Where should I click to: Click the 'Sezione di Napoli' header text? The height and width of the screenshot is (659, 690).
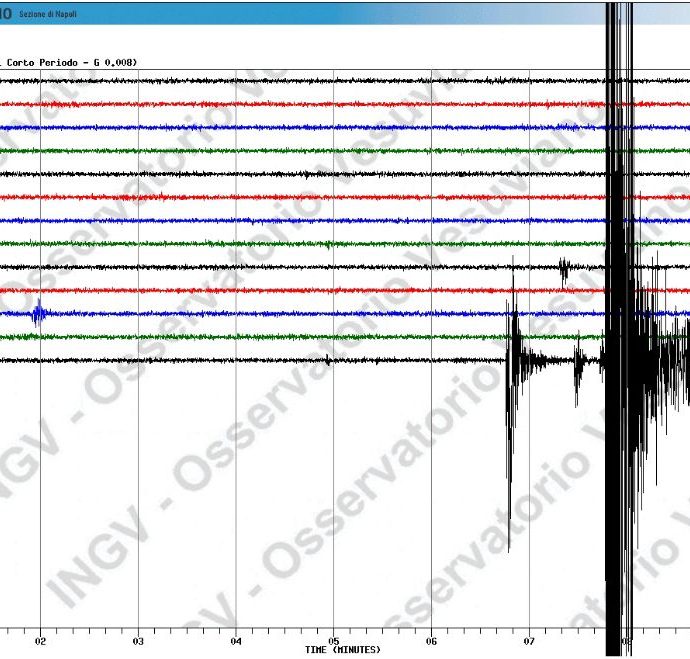48,14
